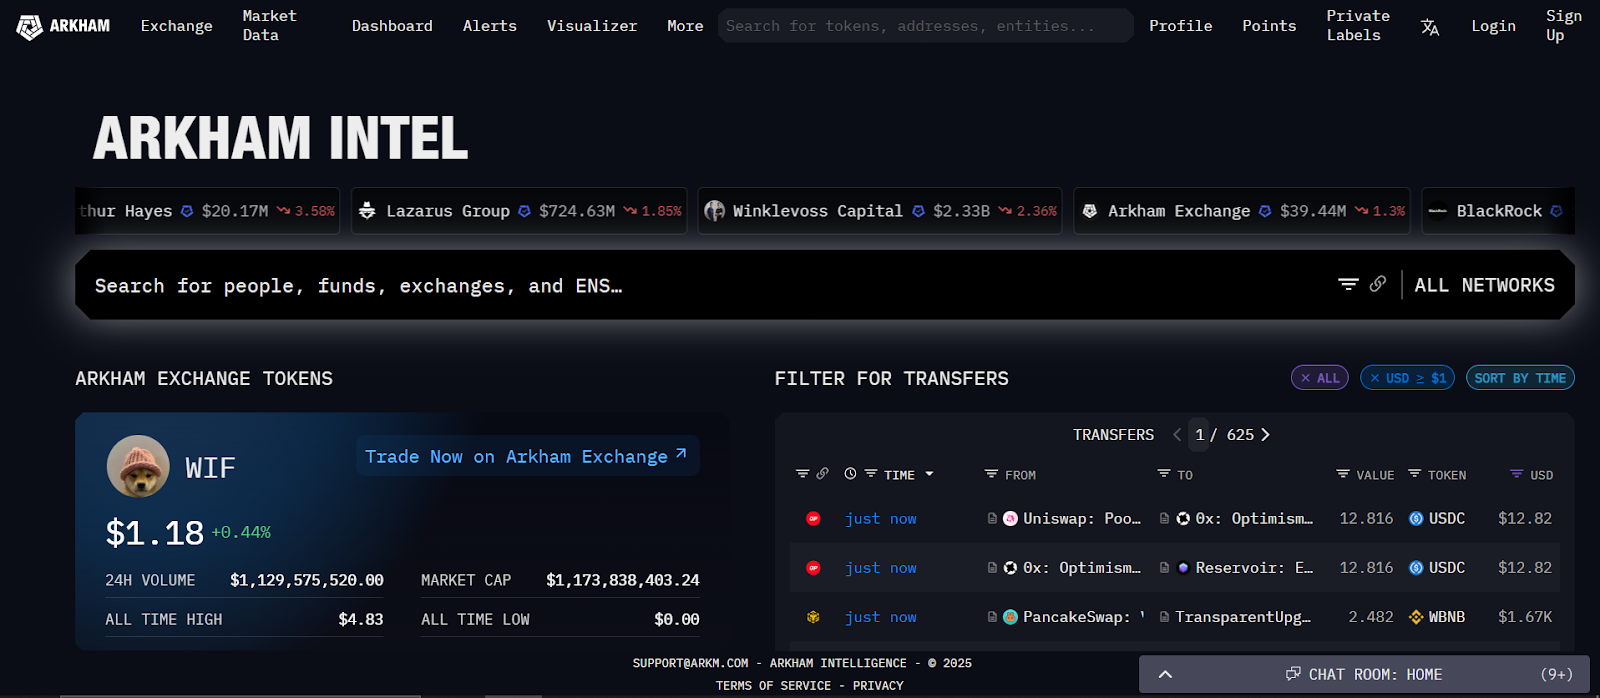Viewport: 1600px width, 698px height.
Task: Focus the top navbar search field
Action: pos(925,26)
